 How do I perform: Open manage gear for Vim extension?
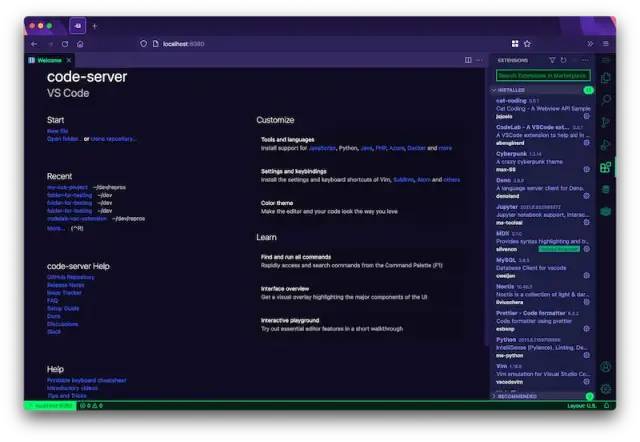point(587,382)
